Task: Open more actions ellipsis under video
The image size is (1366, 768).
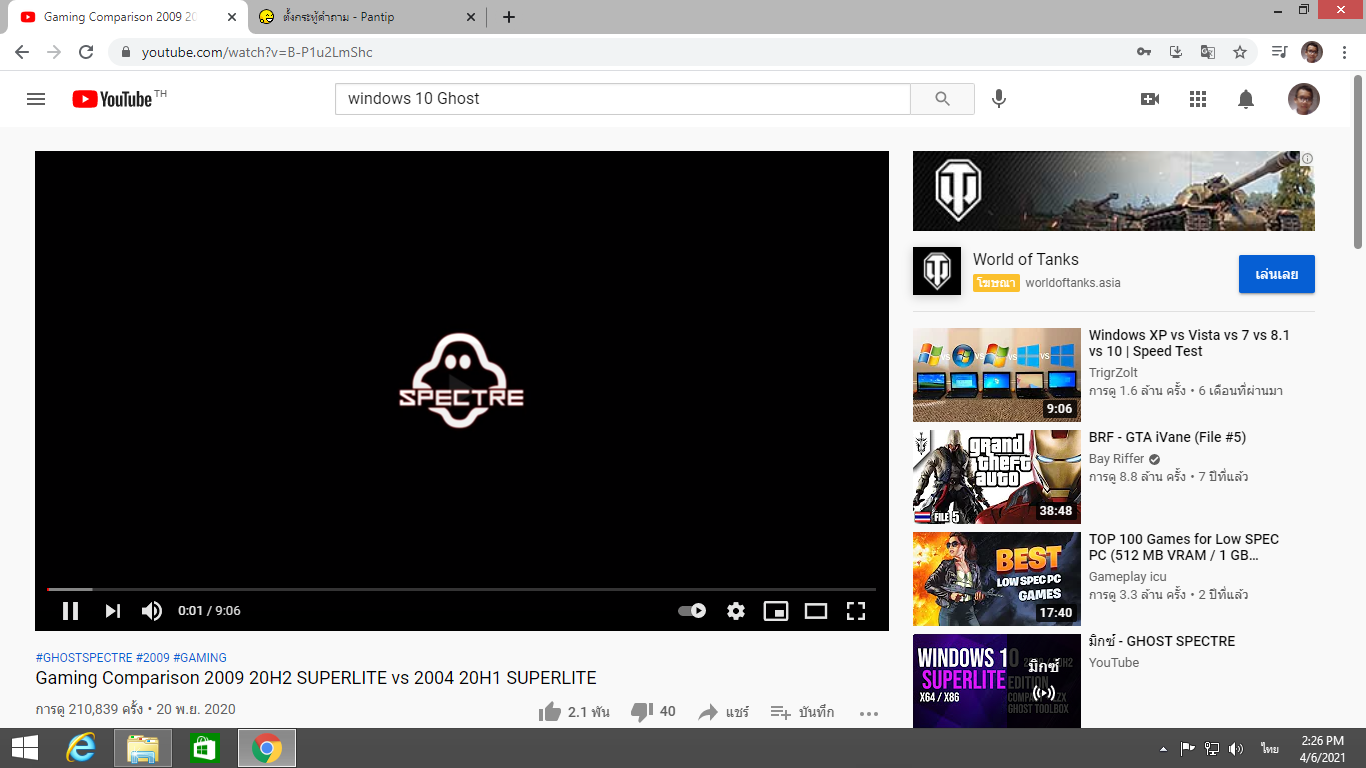Action: tap(869, 713)
